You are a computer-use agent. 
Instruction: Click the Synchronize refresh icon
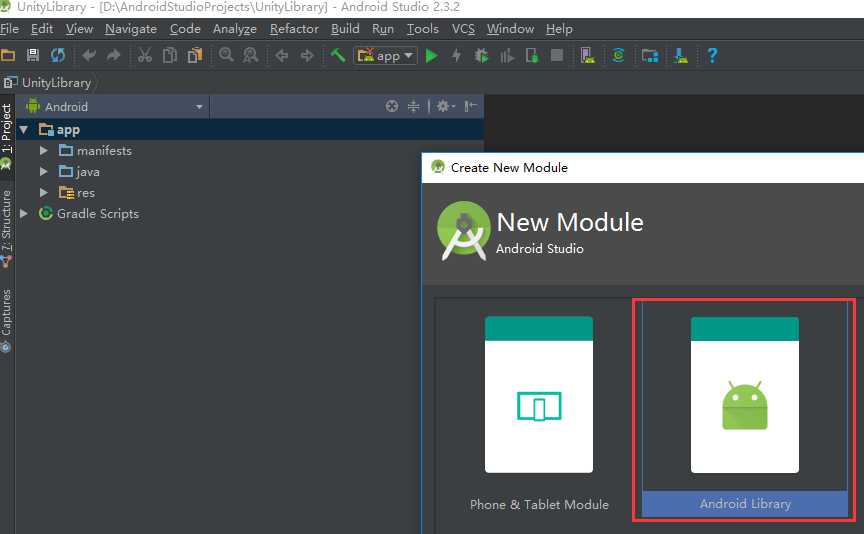pyautogui.click(x=57, y=55)
